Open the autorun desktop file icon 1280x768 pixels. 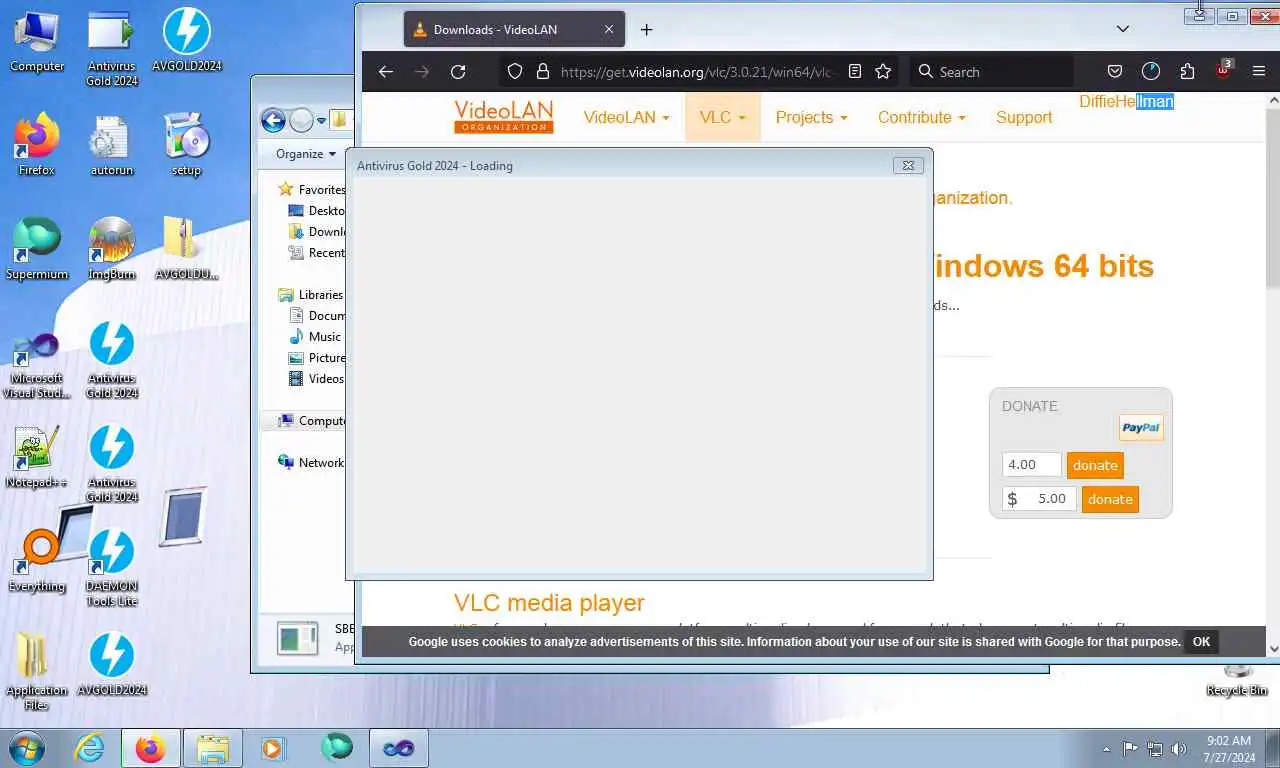111,146
